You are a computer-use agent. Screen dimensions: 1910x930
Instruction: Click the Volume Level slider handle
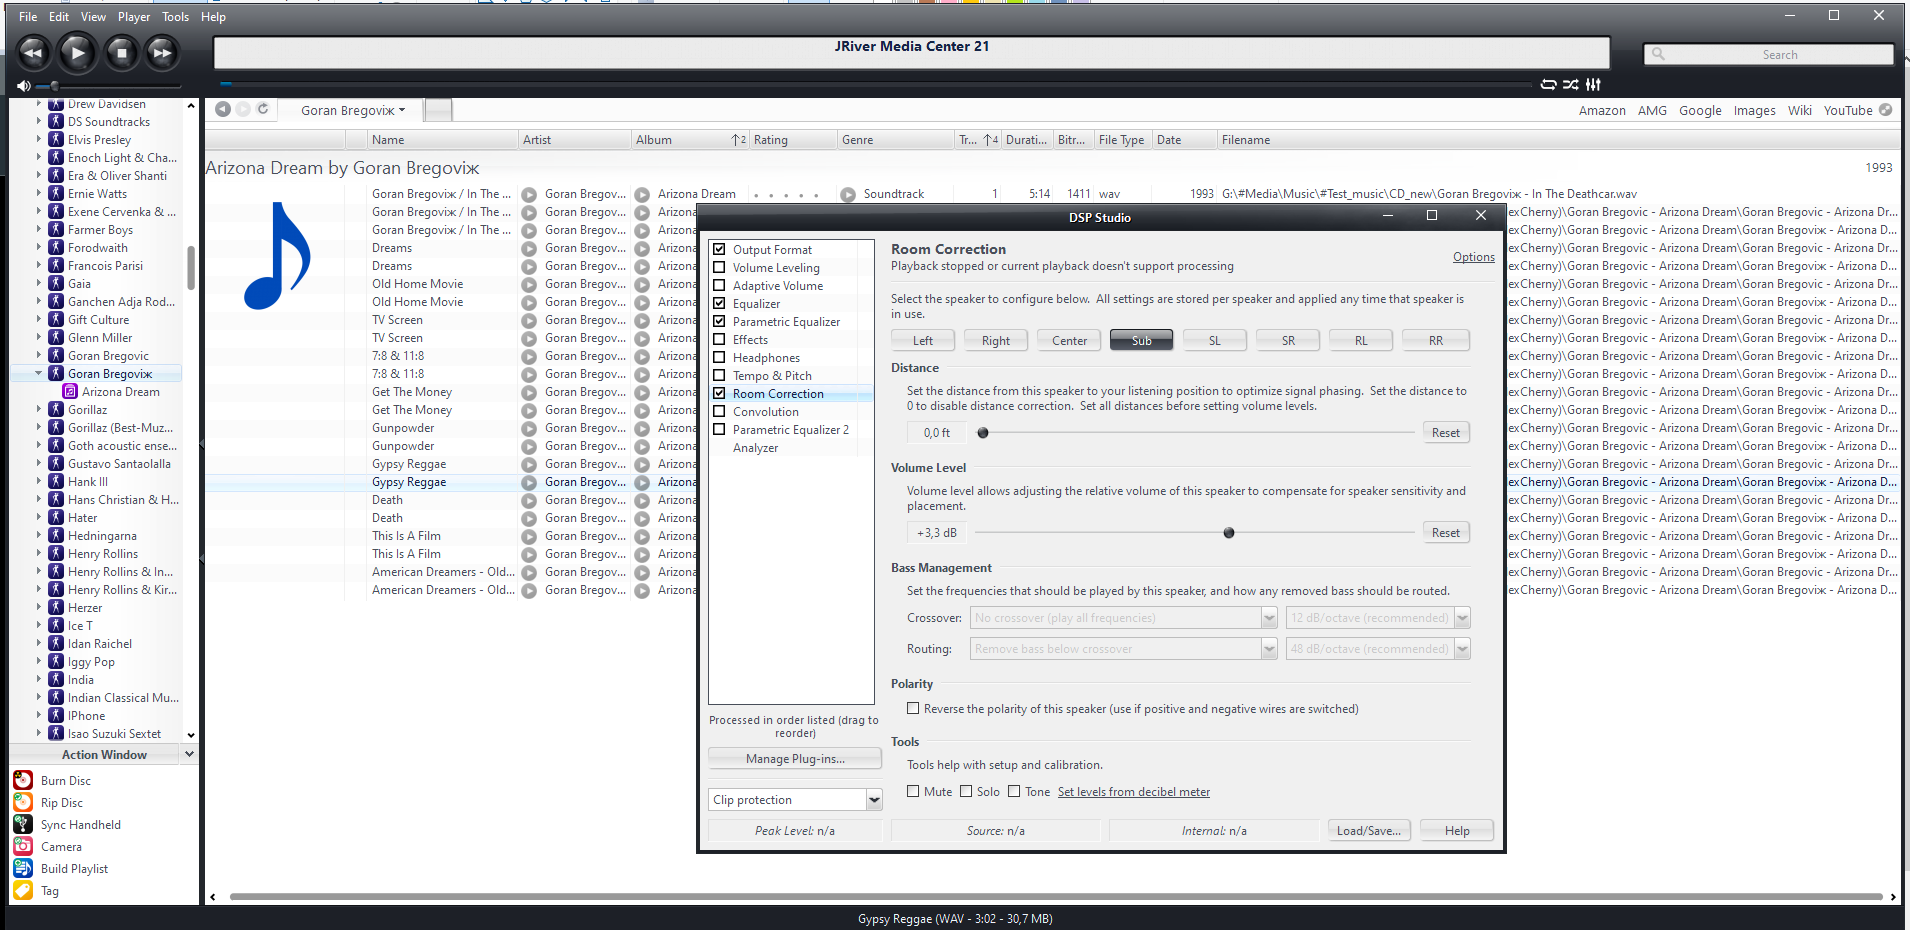tap(1229, 533)
